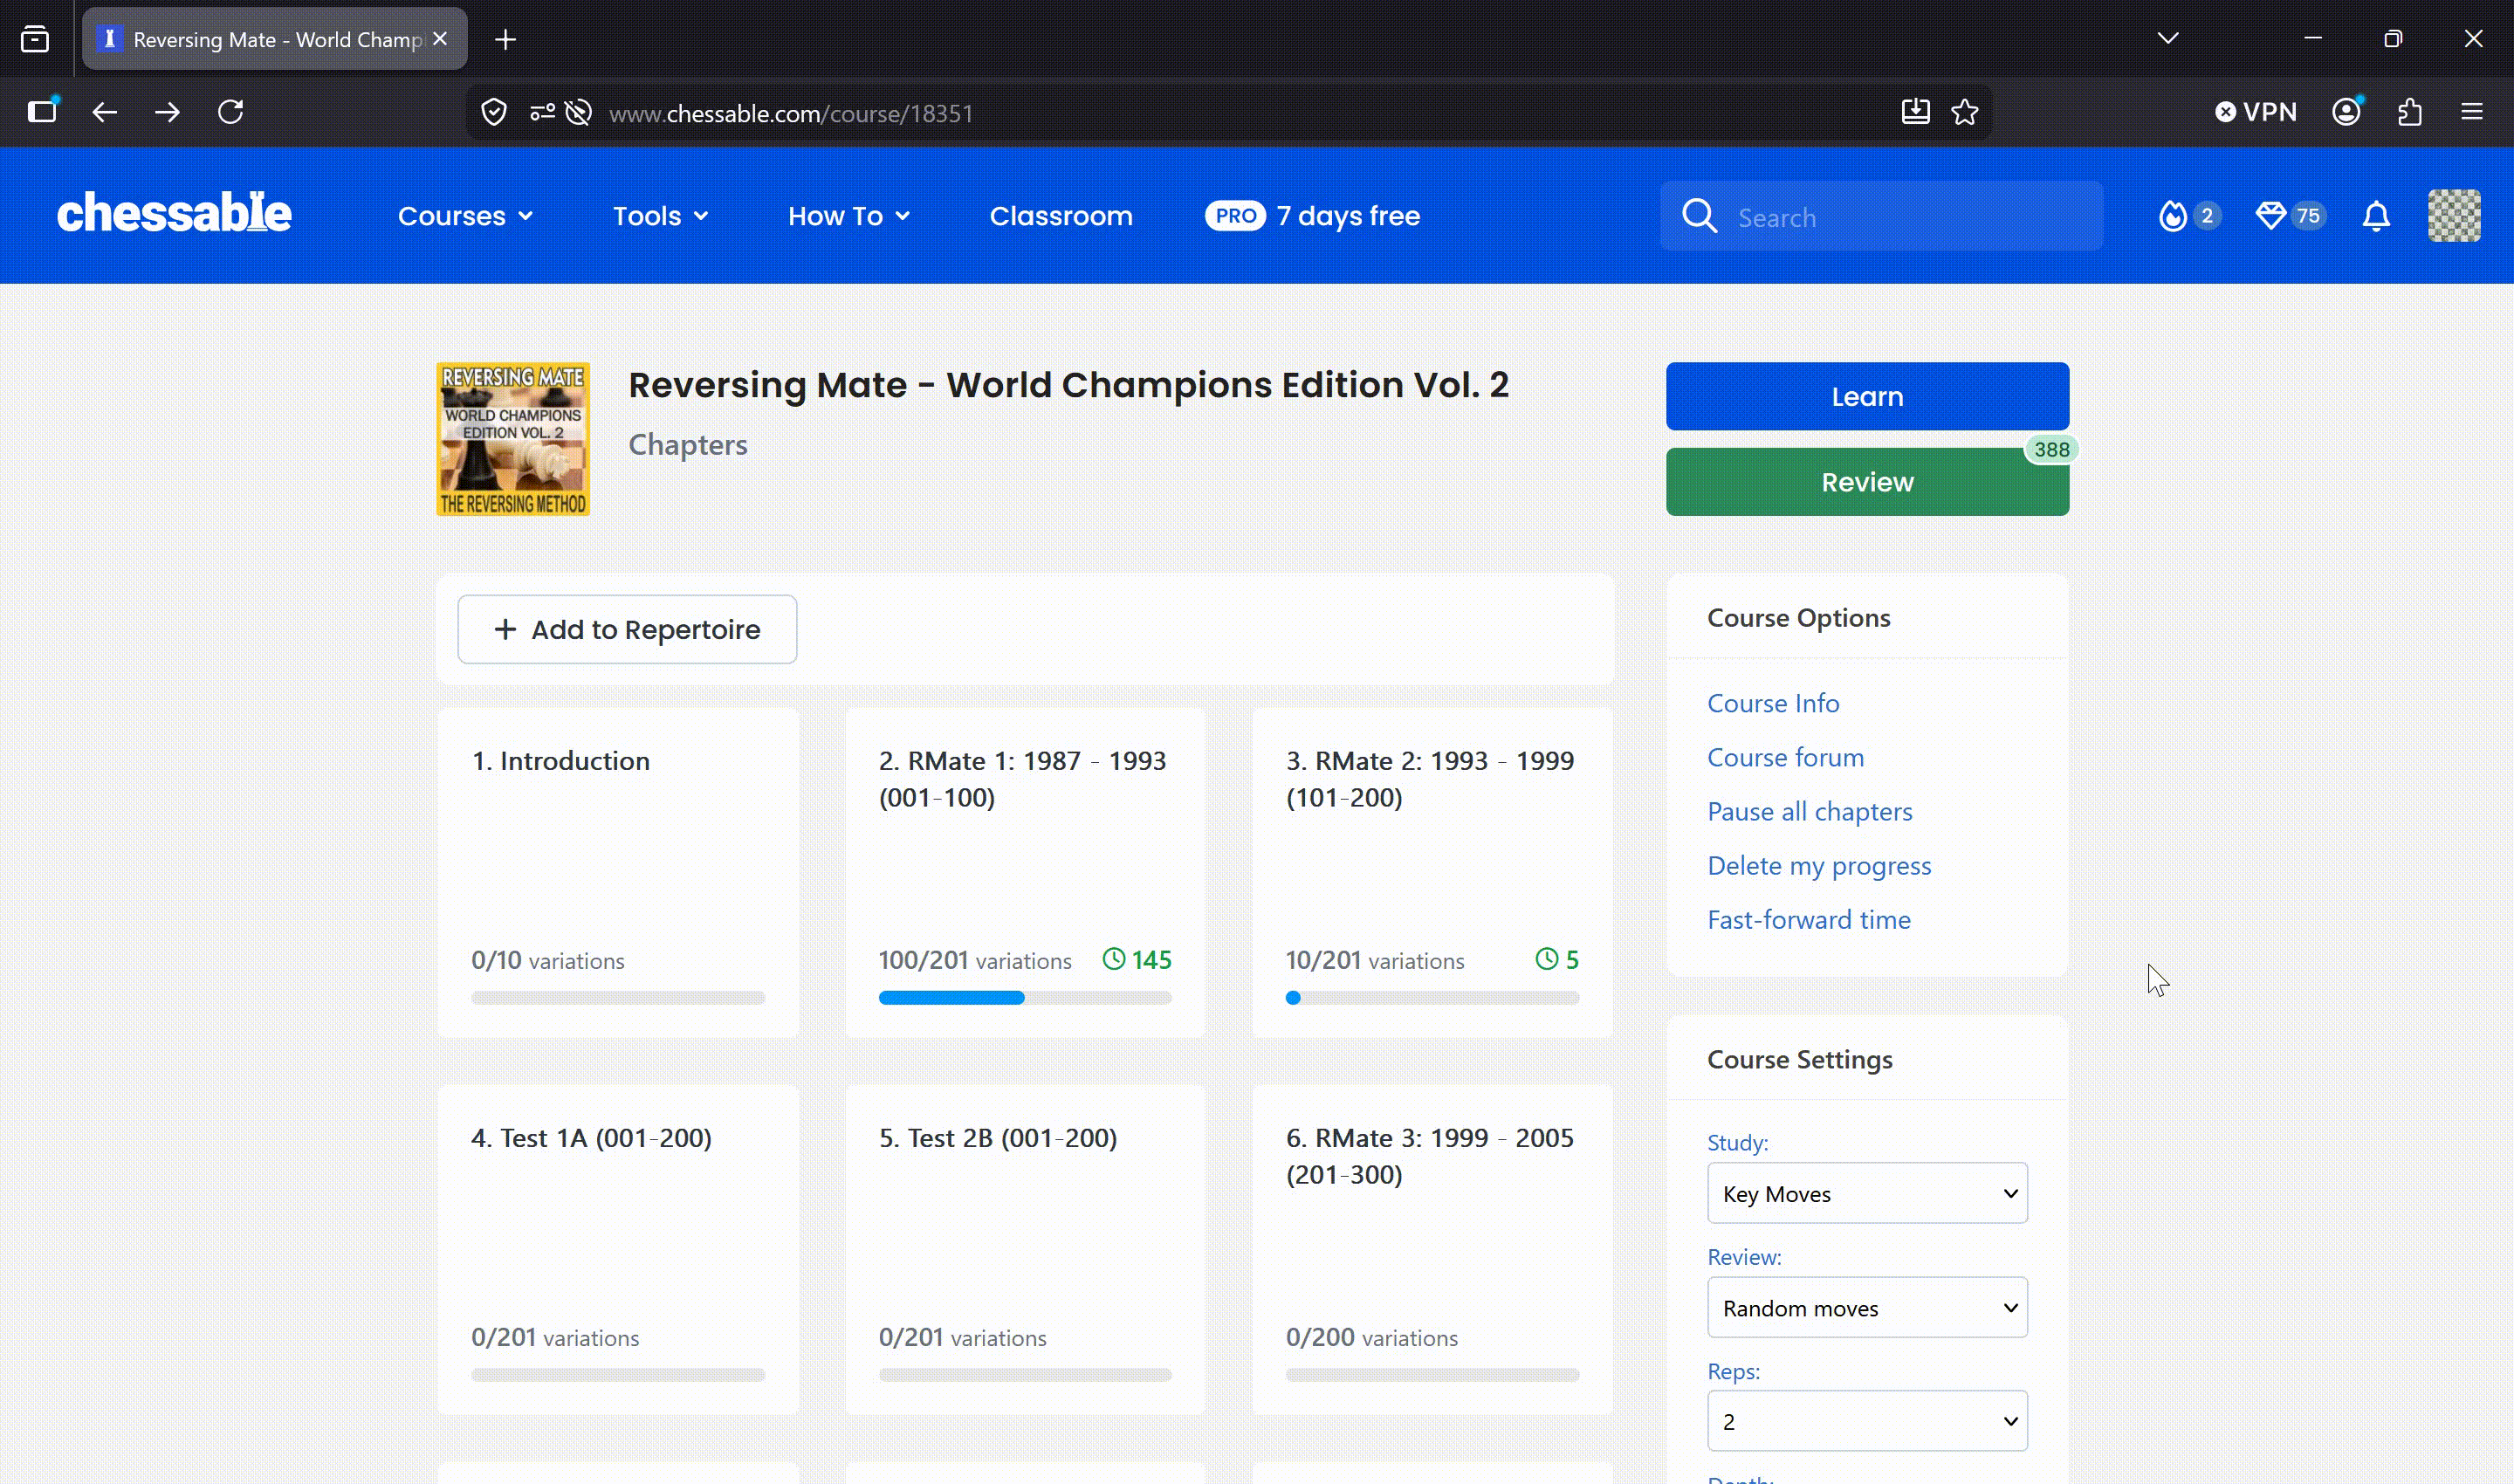Switch to the Reversing Mate browser tab
The height and width of the screenshot is (1484, 2514).
(x=275, y=39)
